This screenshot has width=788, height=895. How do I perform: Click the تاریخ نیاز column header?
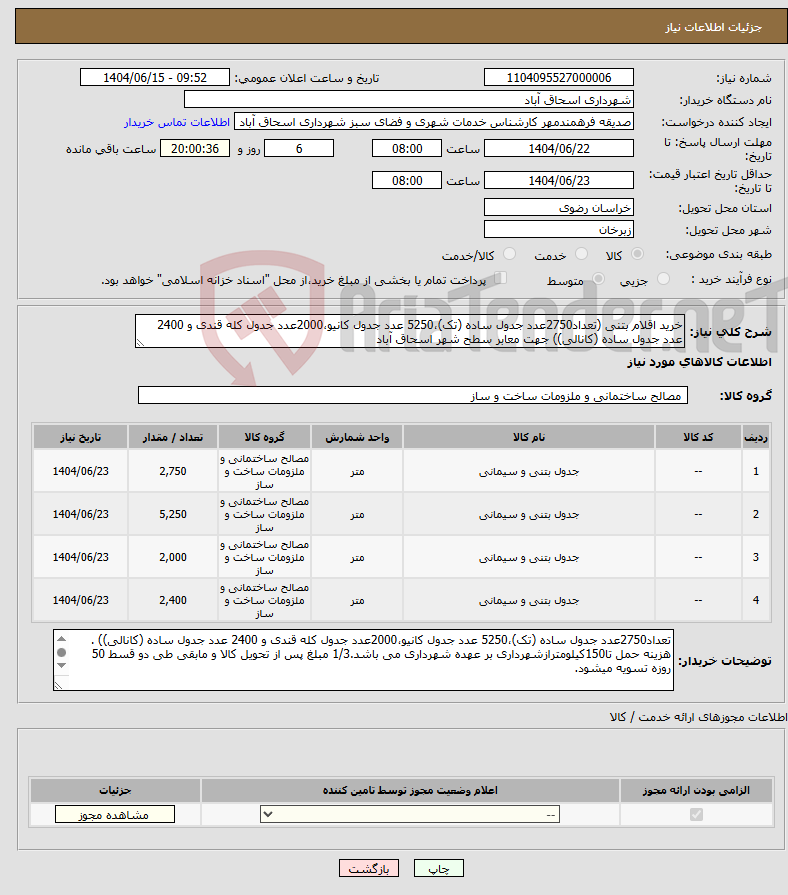(x=80, y=437)
